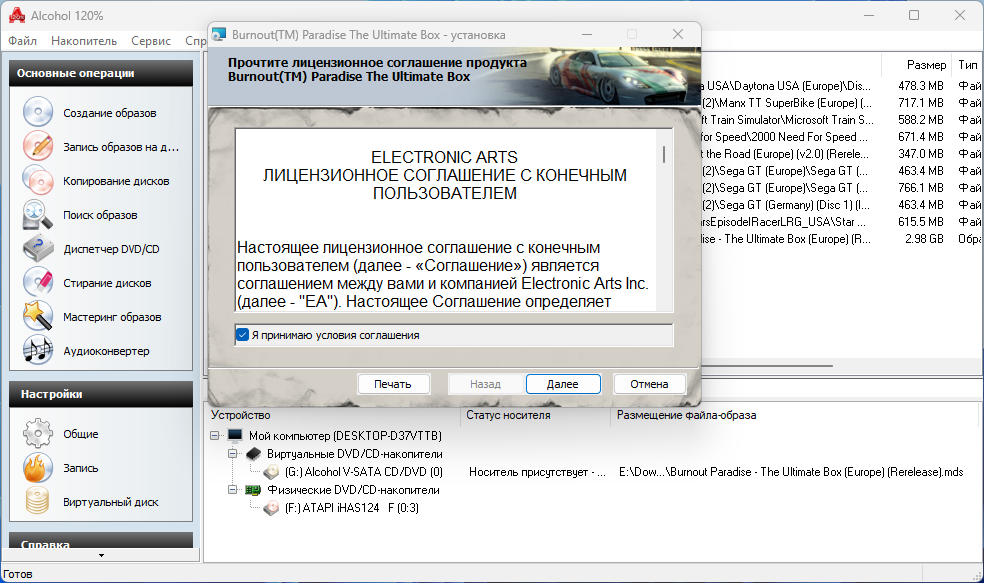
Task: Select the Manx TT SuperBike (Europe) row
Action: [841, 103]
